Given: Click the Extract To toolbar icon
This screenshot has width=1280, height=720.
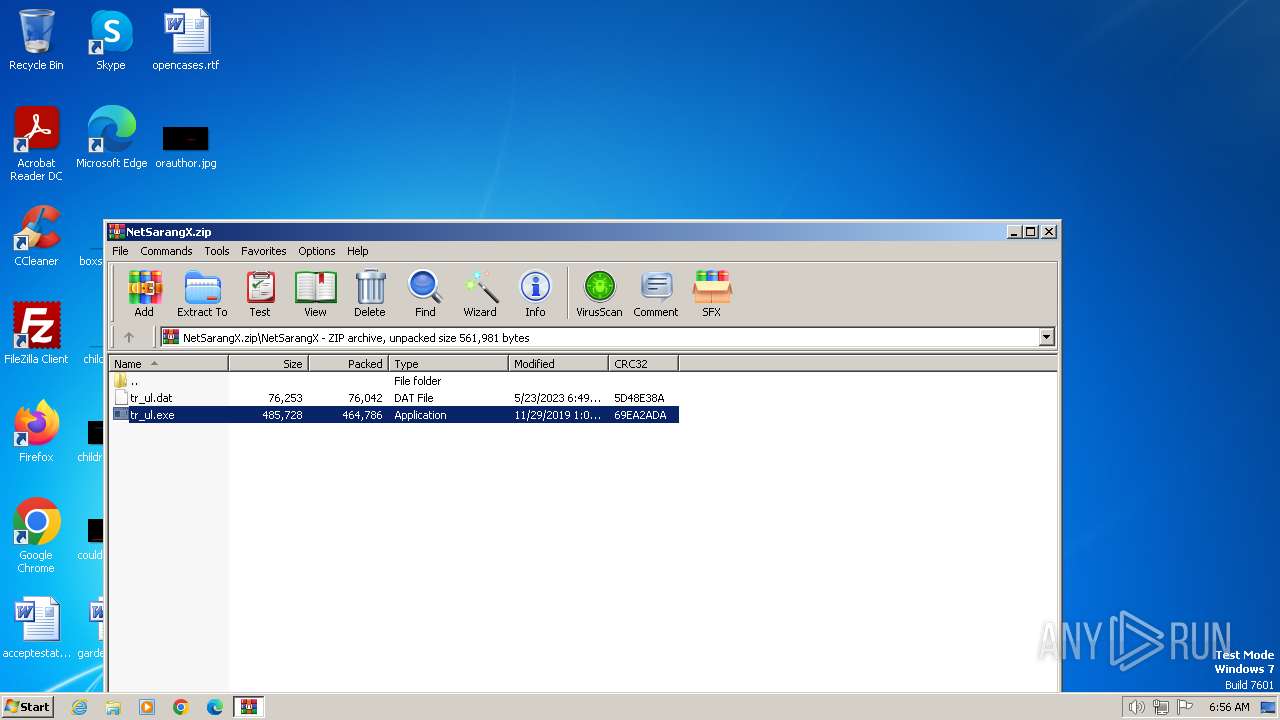Looking at the screenshot, I should click(202, 293).
